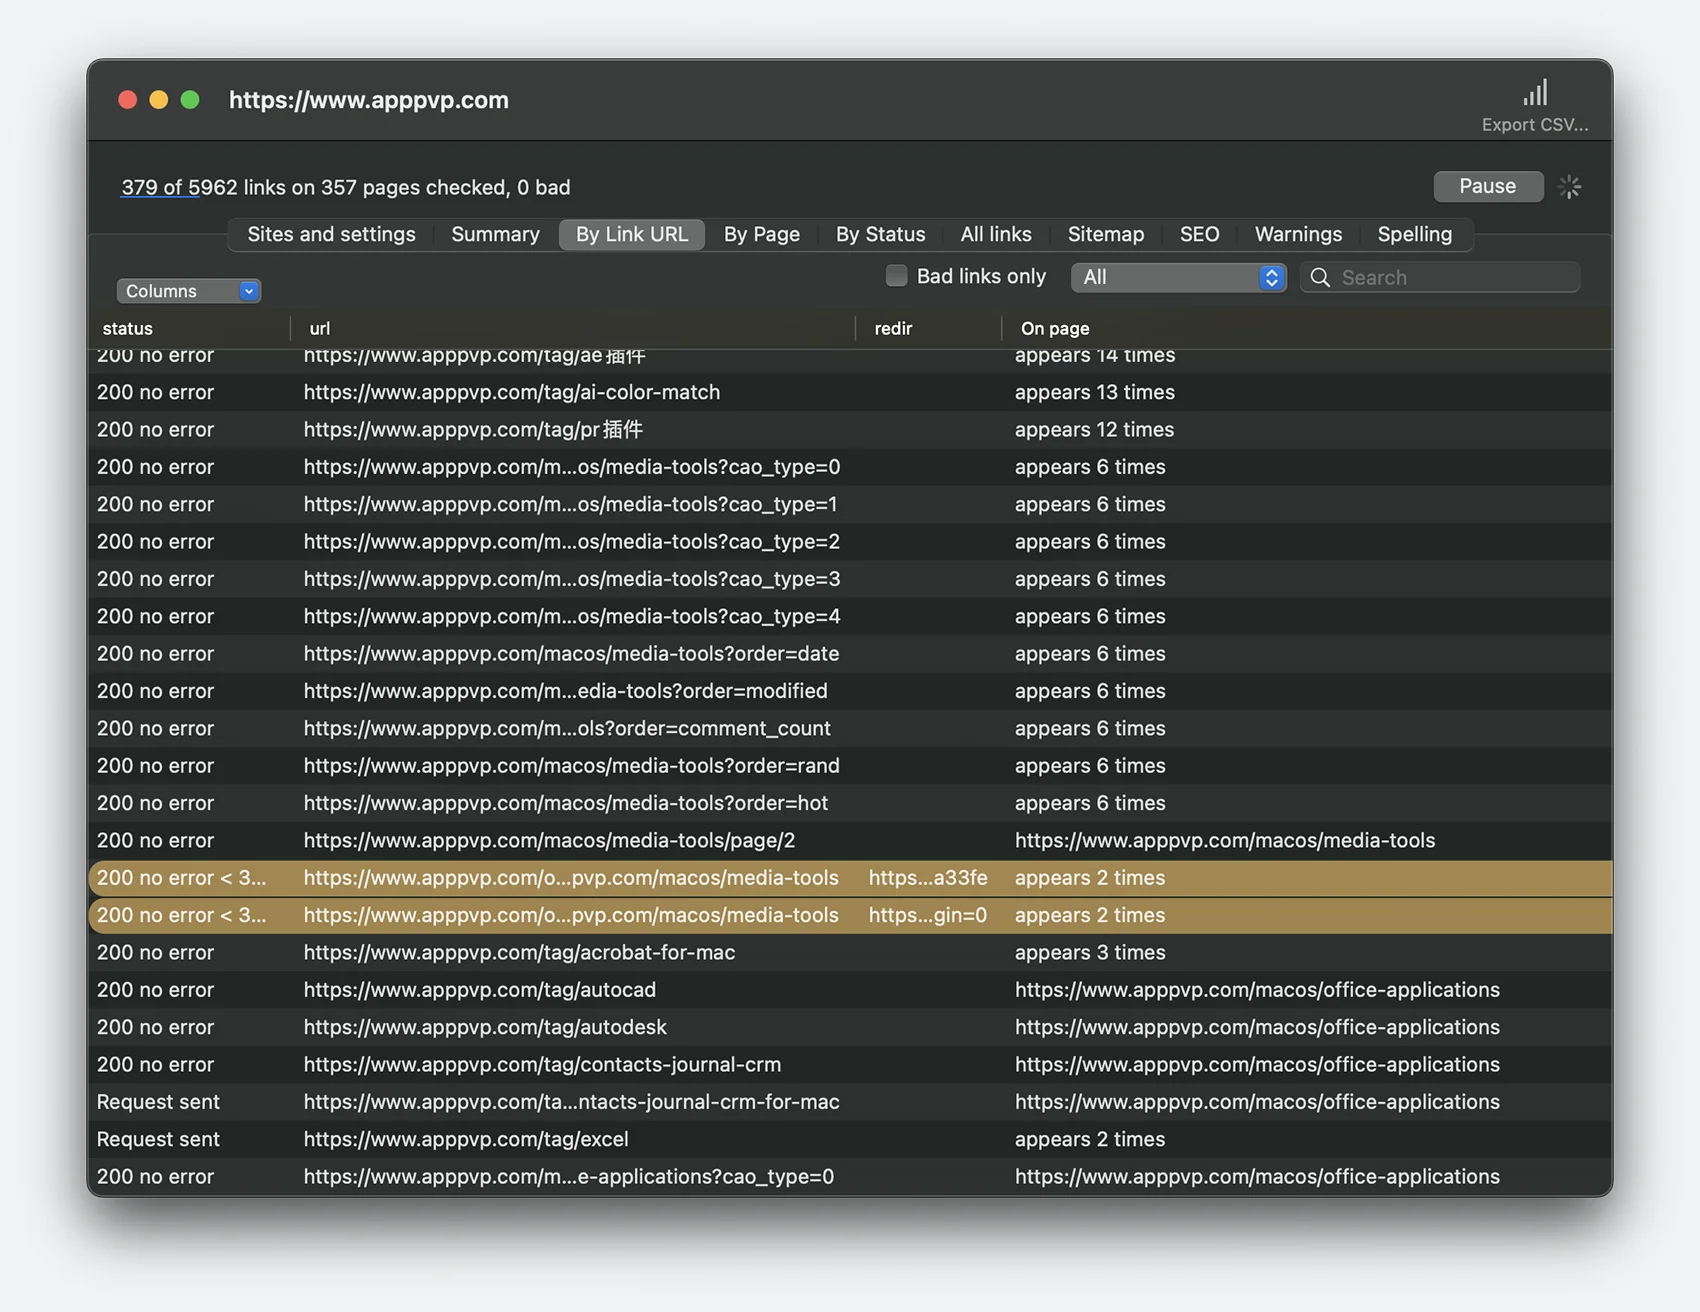The height and width of the screenshot is (1312, 1700).
Task: Select the ols?order=comment_count url row
Action: pos(567,728)
